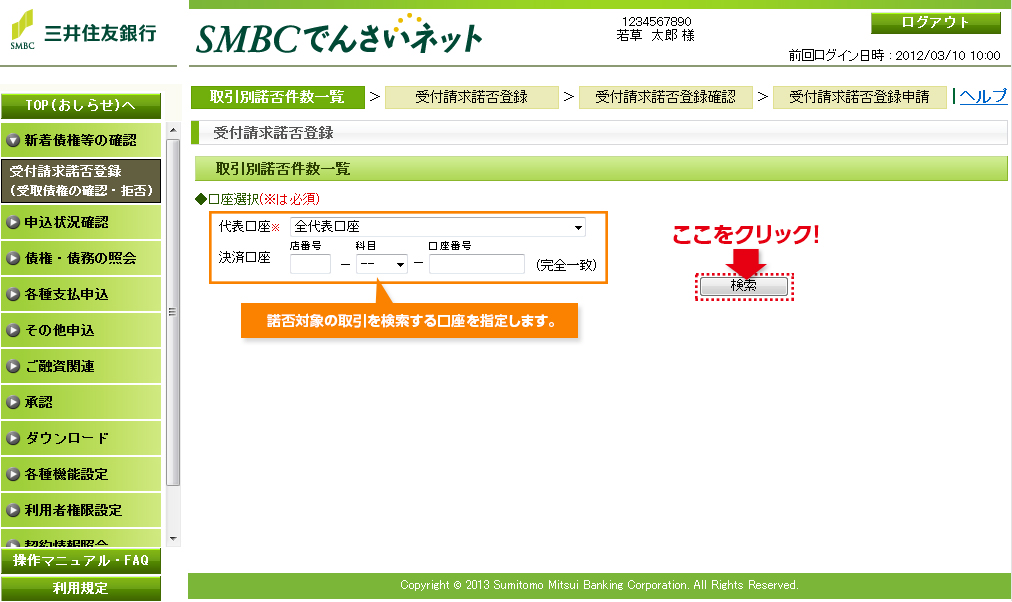The width and height of the screenshot is (1012, 602).
Task: Open the 申込状況確認 menu
Action: 81,223
